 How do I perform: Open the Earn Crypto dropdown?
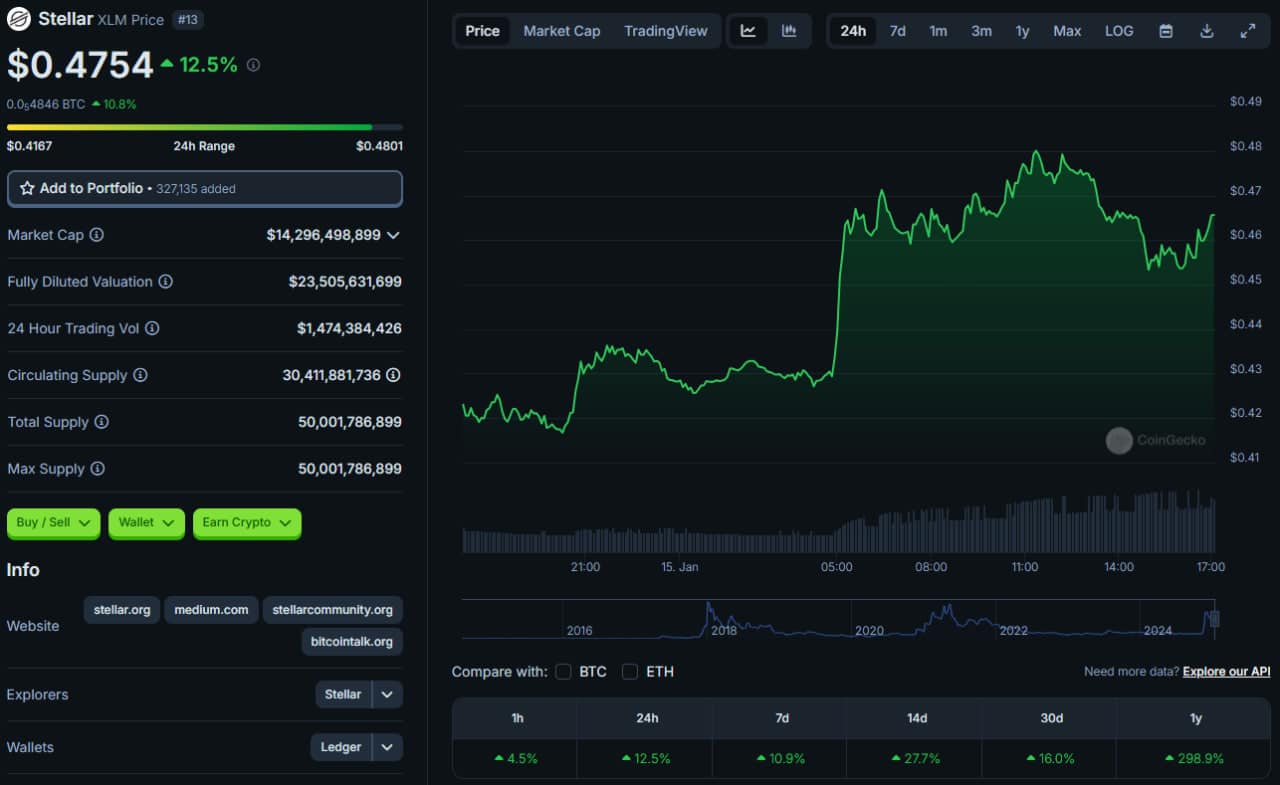coord(247,522)
